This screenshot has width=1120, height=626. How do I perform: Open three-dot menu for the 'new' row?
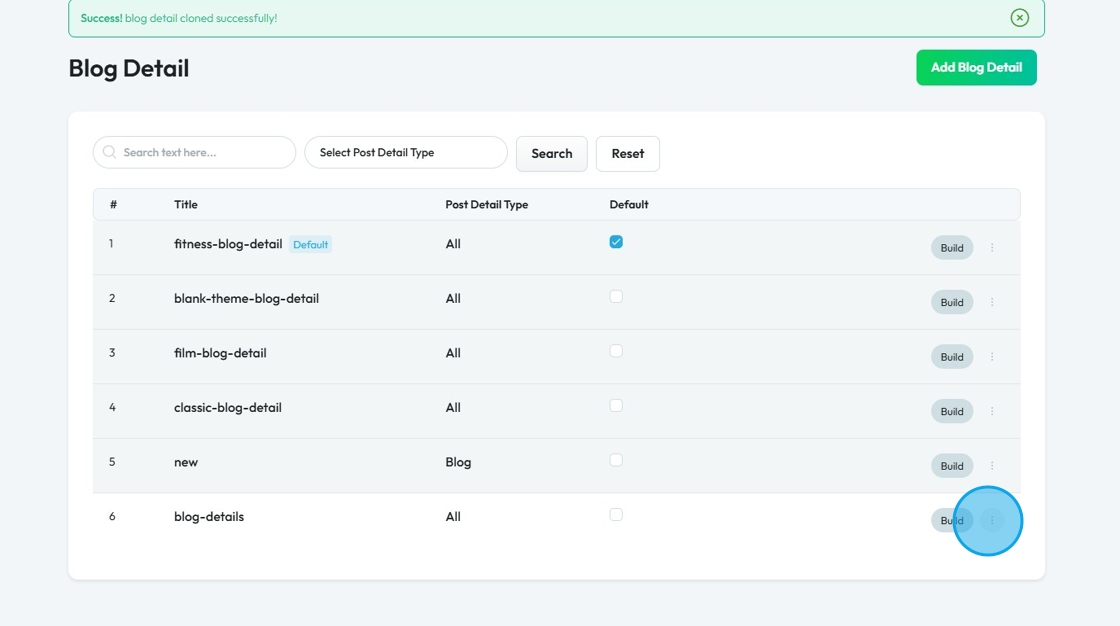[992, 466]
